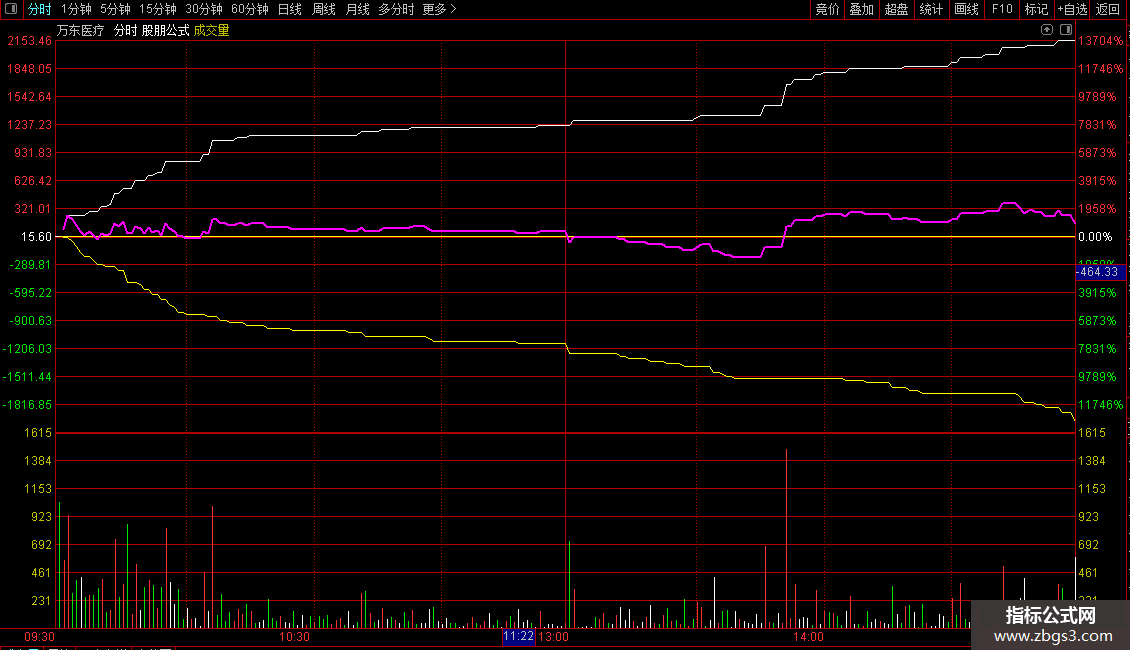1130x650 pixels.
Task: Open the 竞价 auction view
Action: tap(827, 9)
